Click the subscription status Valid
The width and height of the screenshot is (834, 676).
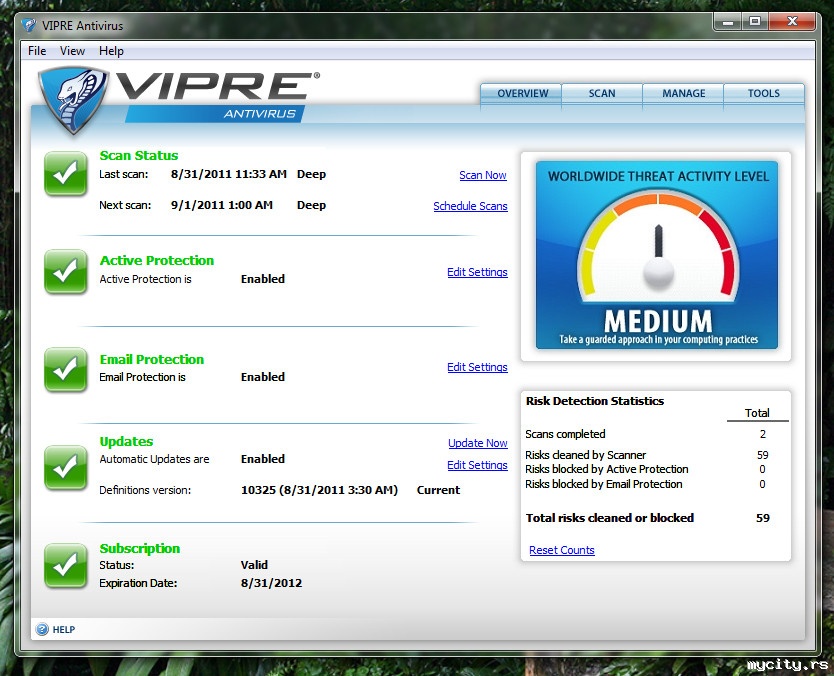254,565
